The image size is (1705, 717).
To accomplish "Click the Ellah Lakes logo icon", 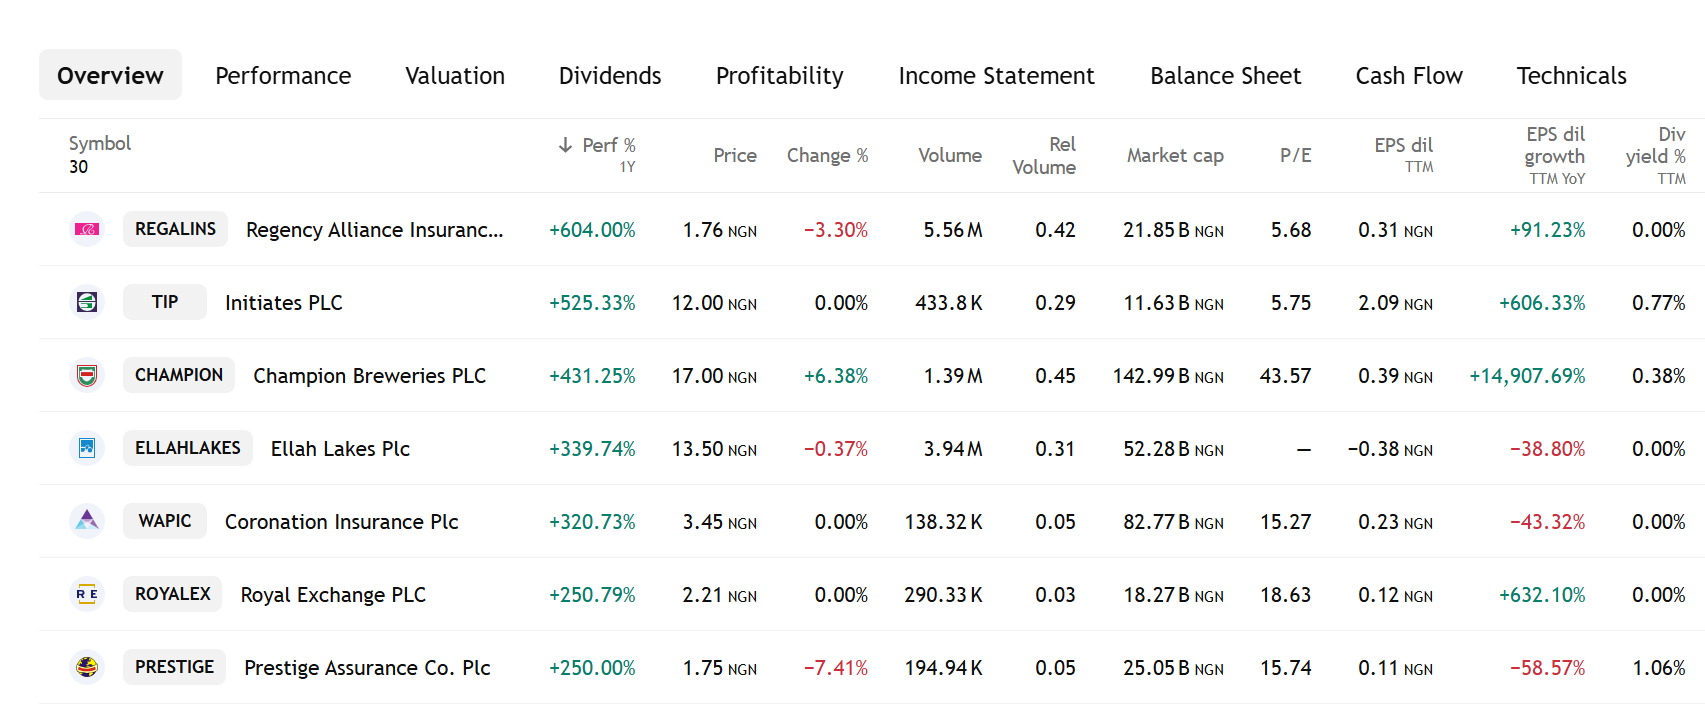I will tap(87, 448).
